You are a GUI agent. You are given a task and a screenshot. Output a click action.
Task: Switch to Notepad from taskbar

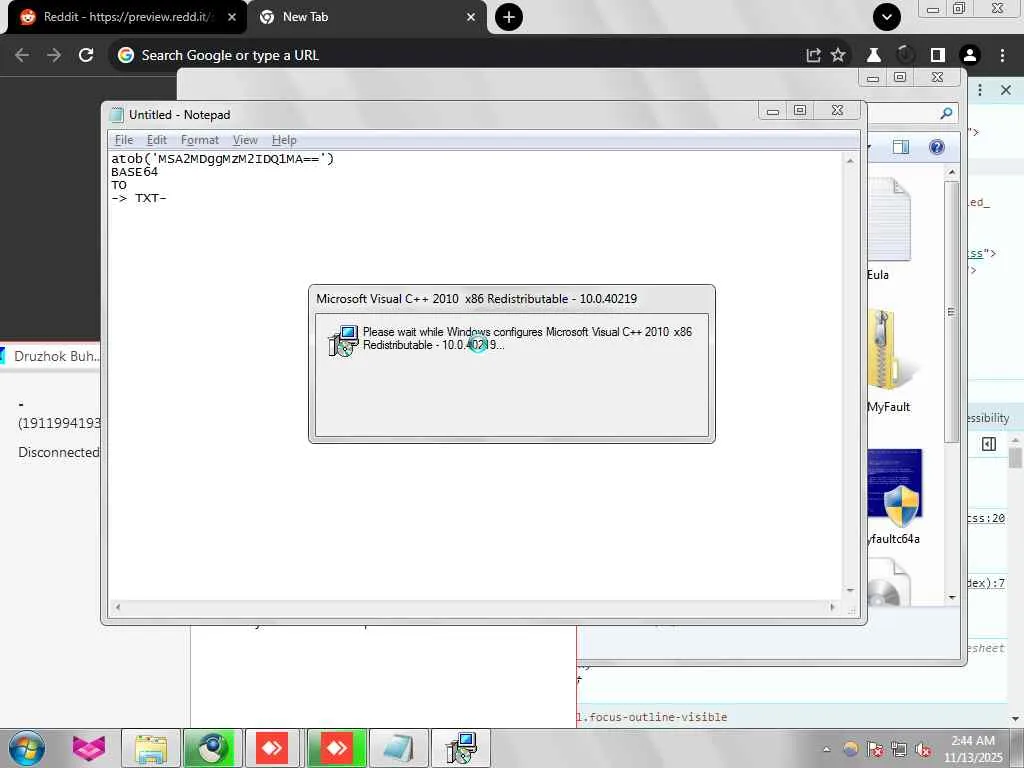(x=398, y=748)
